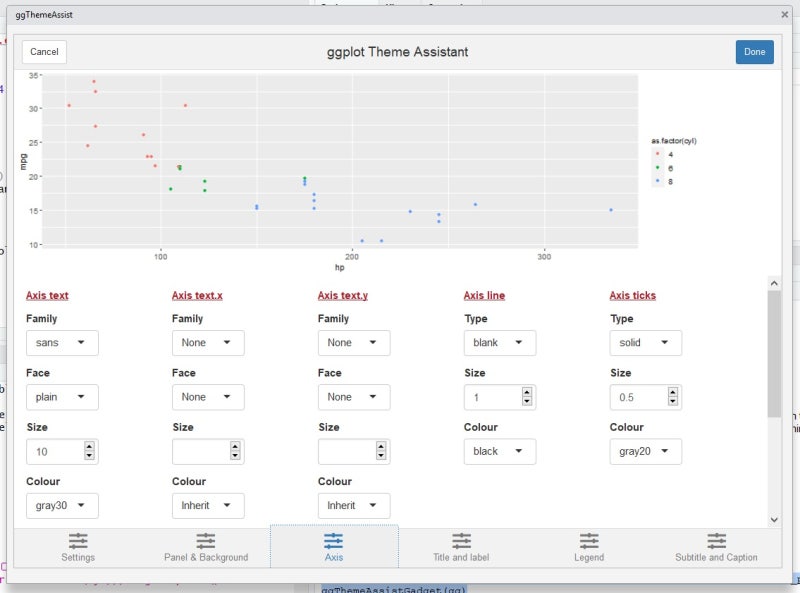Open Axis text Colour dropdown showing gray30

[62, 506]
